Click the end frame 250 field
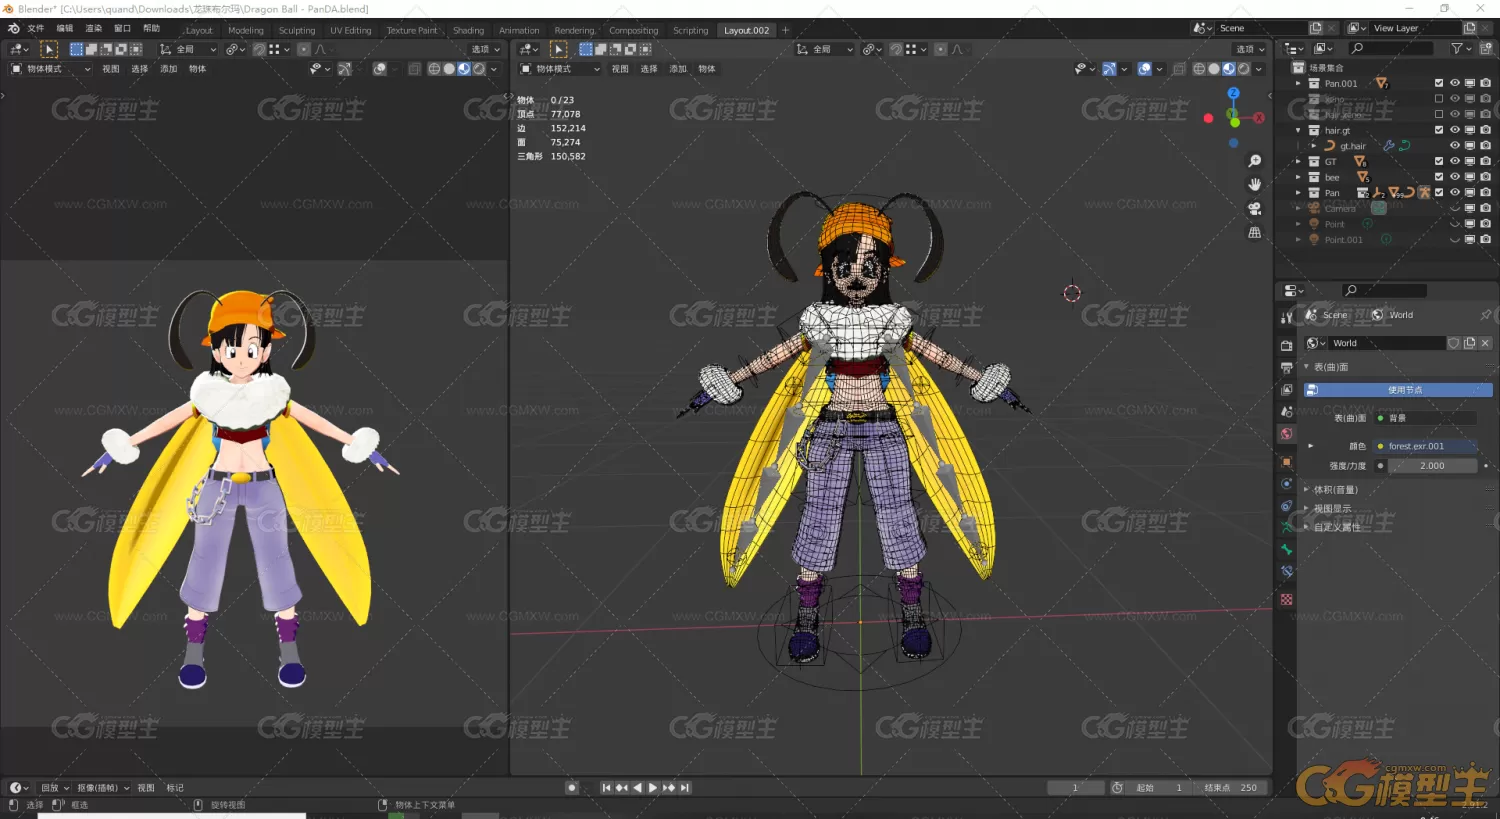1500x819 pixels. tap(1232, 788)
